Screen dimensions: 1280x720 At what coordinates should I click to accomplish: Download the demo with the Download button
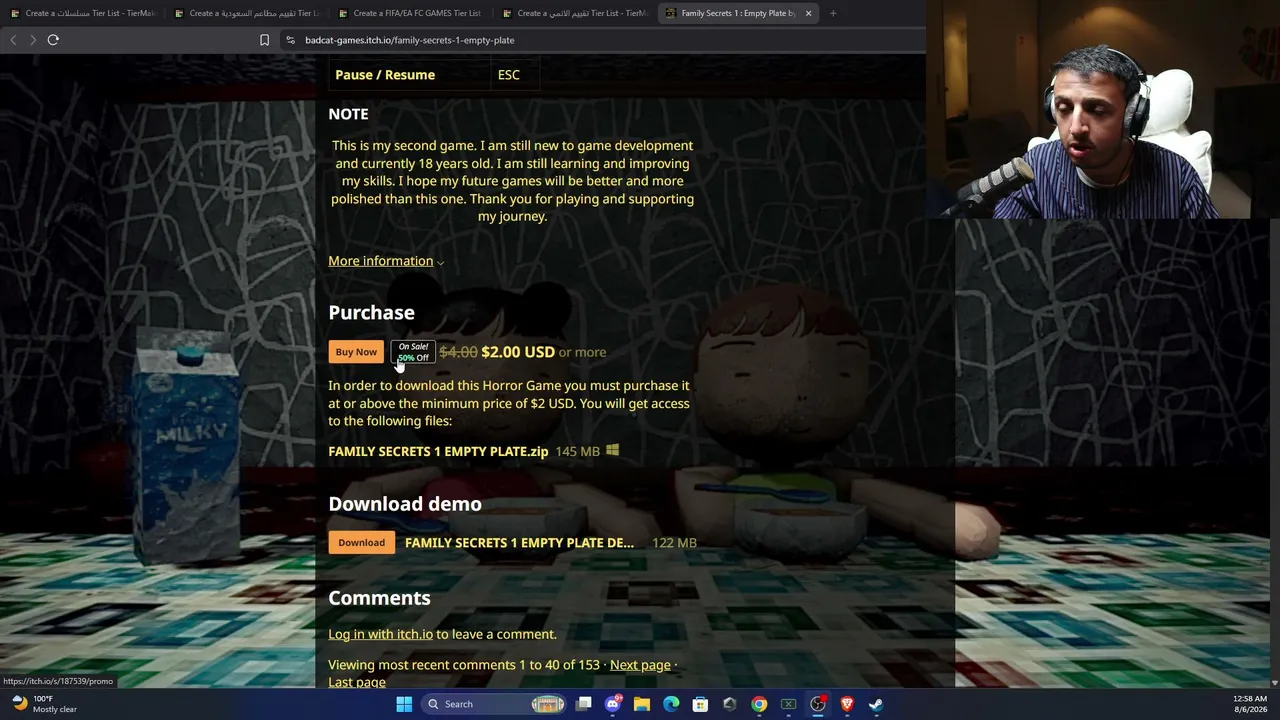click(361, 543)
